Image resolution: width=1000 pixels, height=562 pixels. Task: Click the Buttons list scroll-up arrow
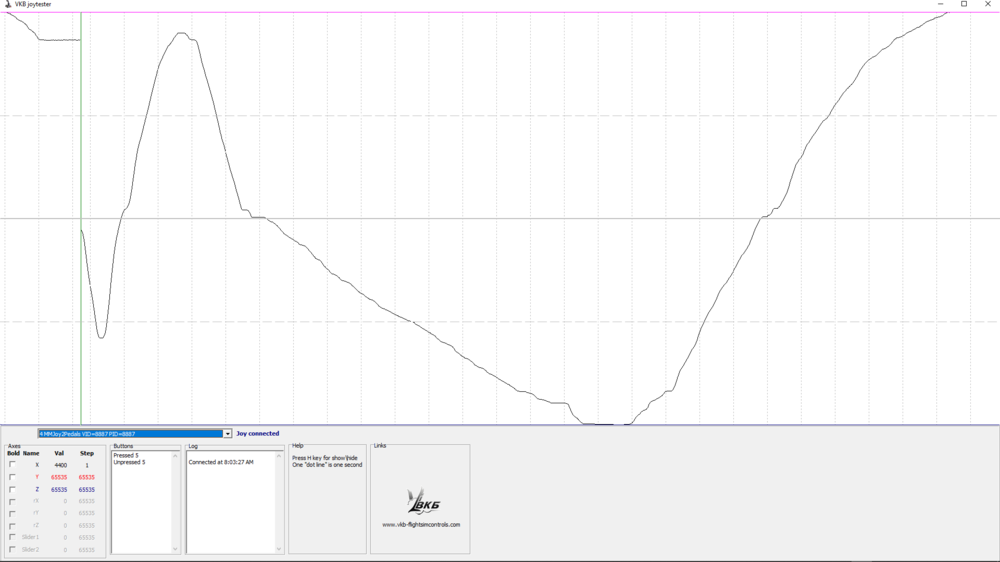[175, 456]
